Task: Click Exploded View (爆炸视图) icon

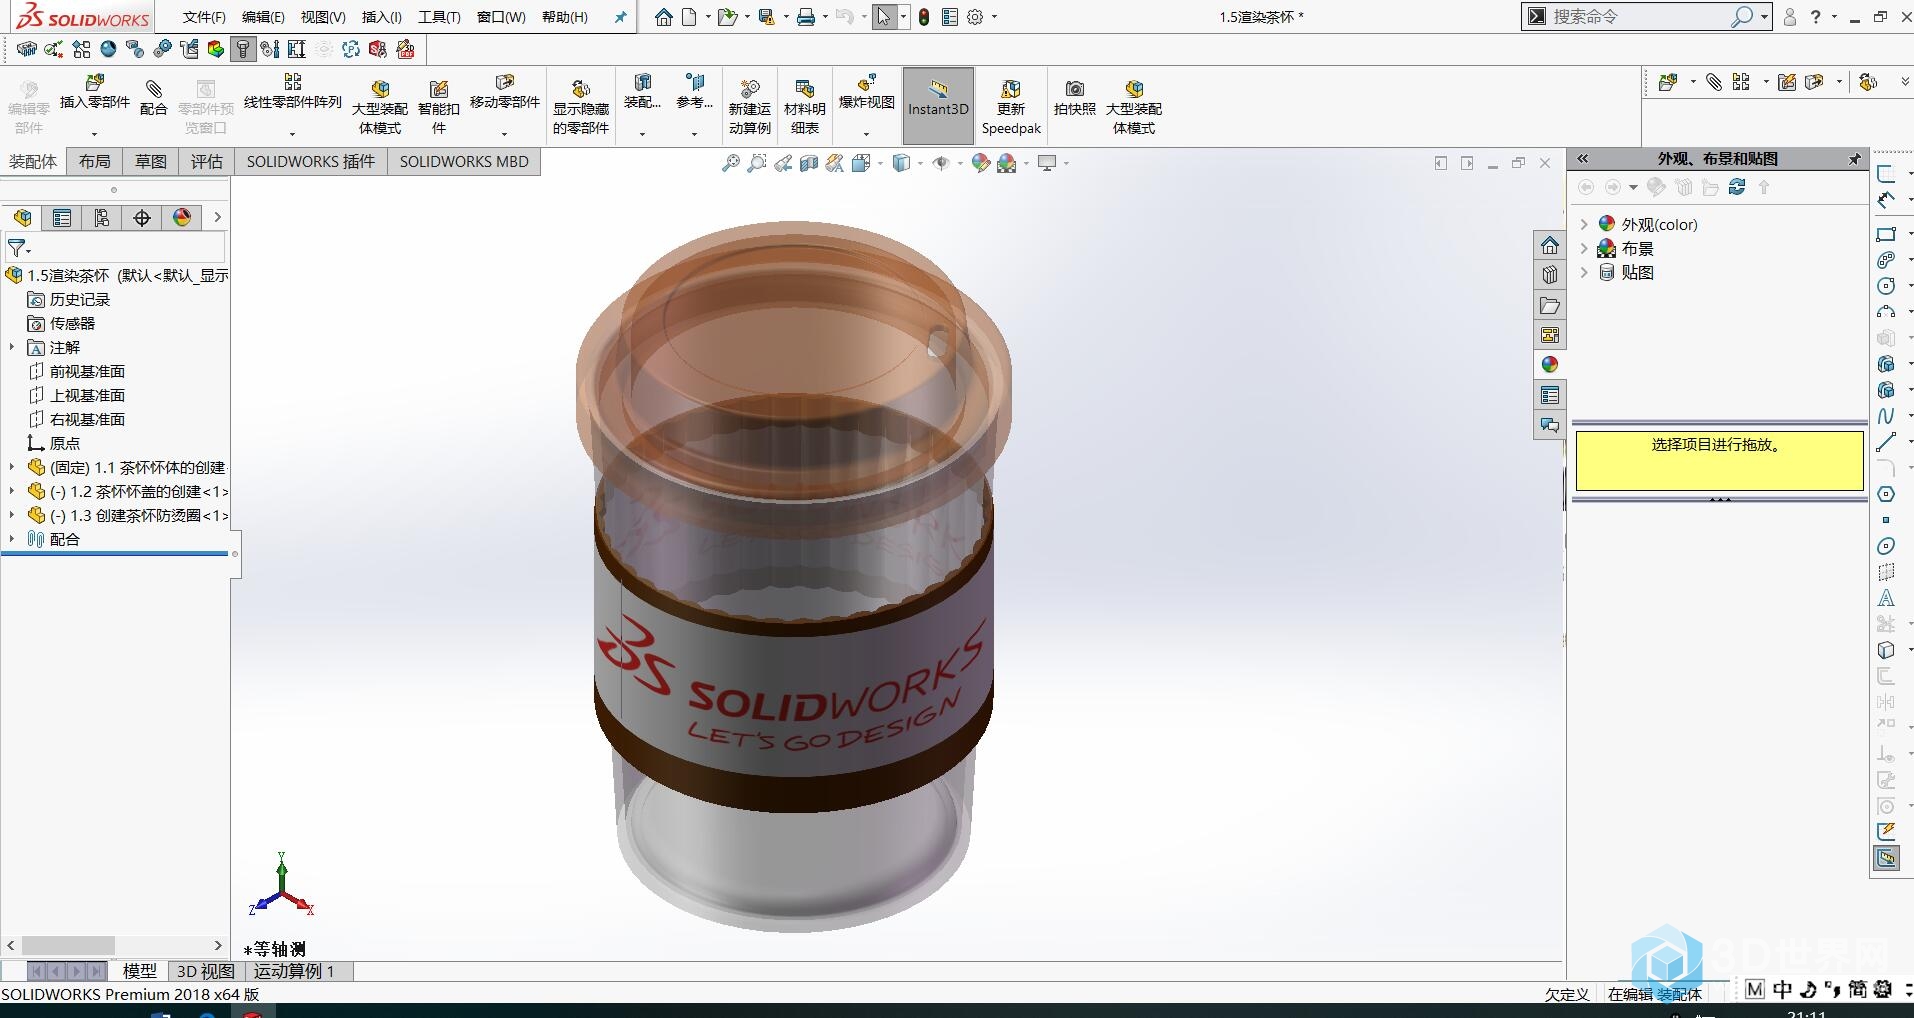Action: click(867, 82)
